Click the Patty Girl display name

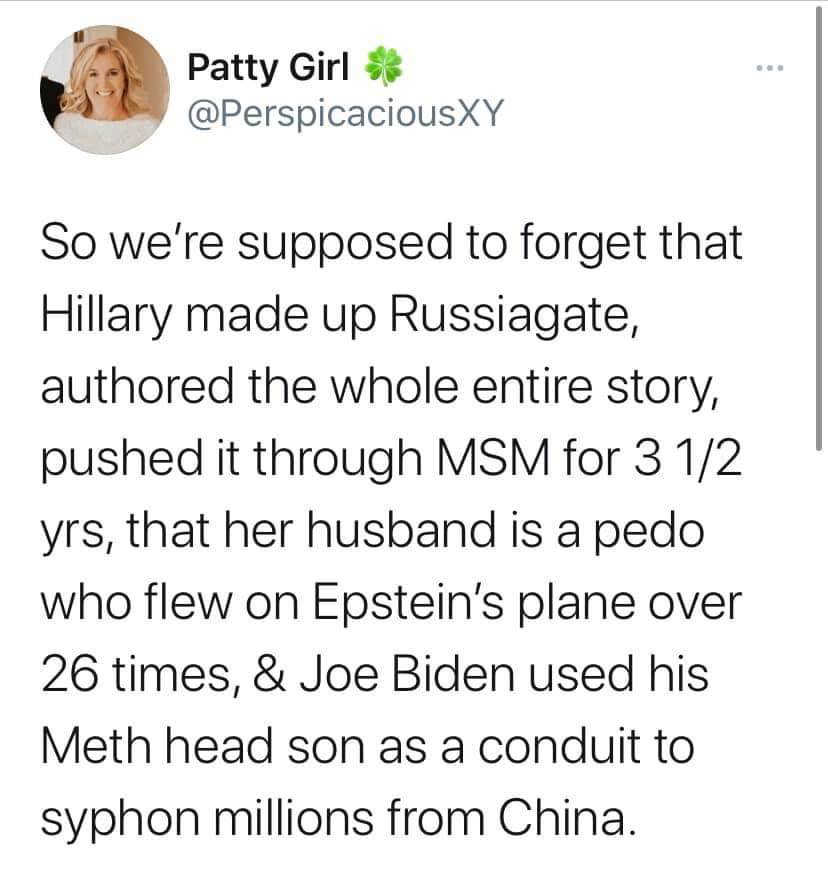click(x=268, y=67)
